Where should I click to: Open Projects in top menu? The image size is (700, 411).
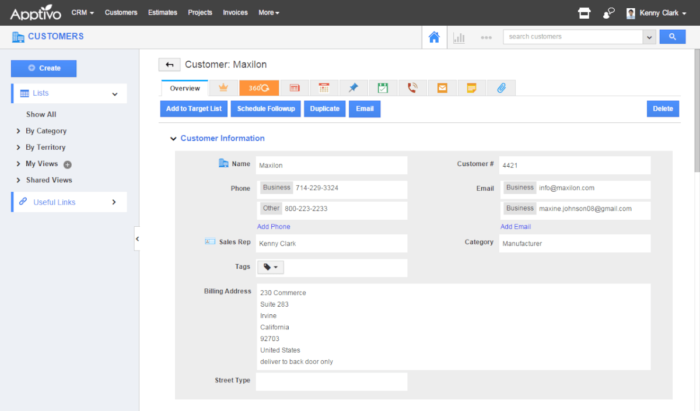200,13
